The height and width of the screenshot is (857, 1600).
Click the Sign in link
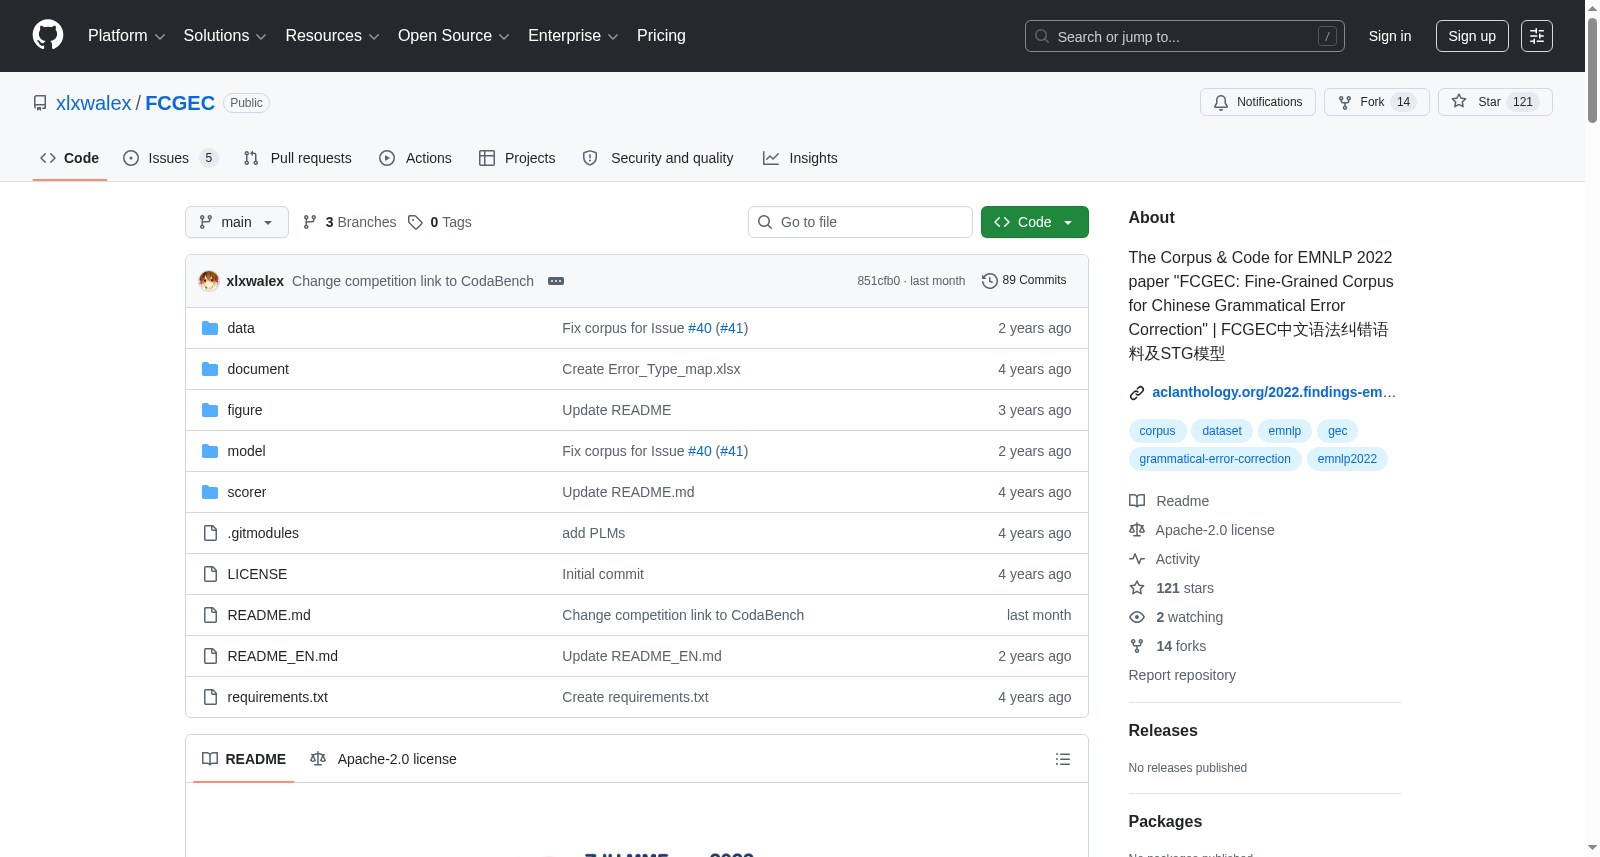coord(1390,36)
